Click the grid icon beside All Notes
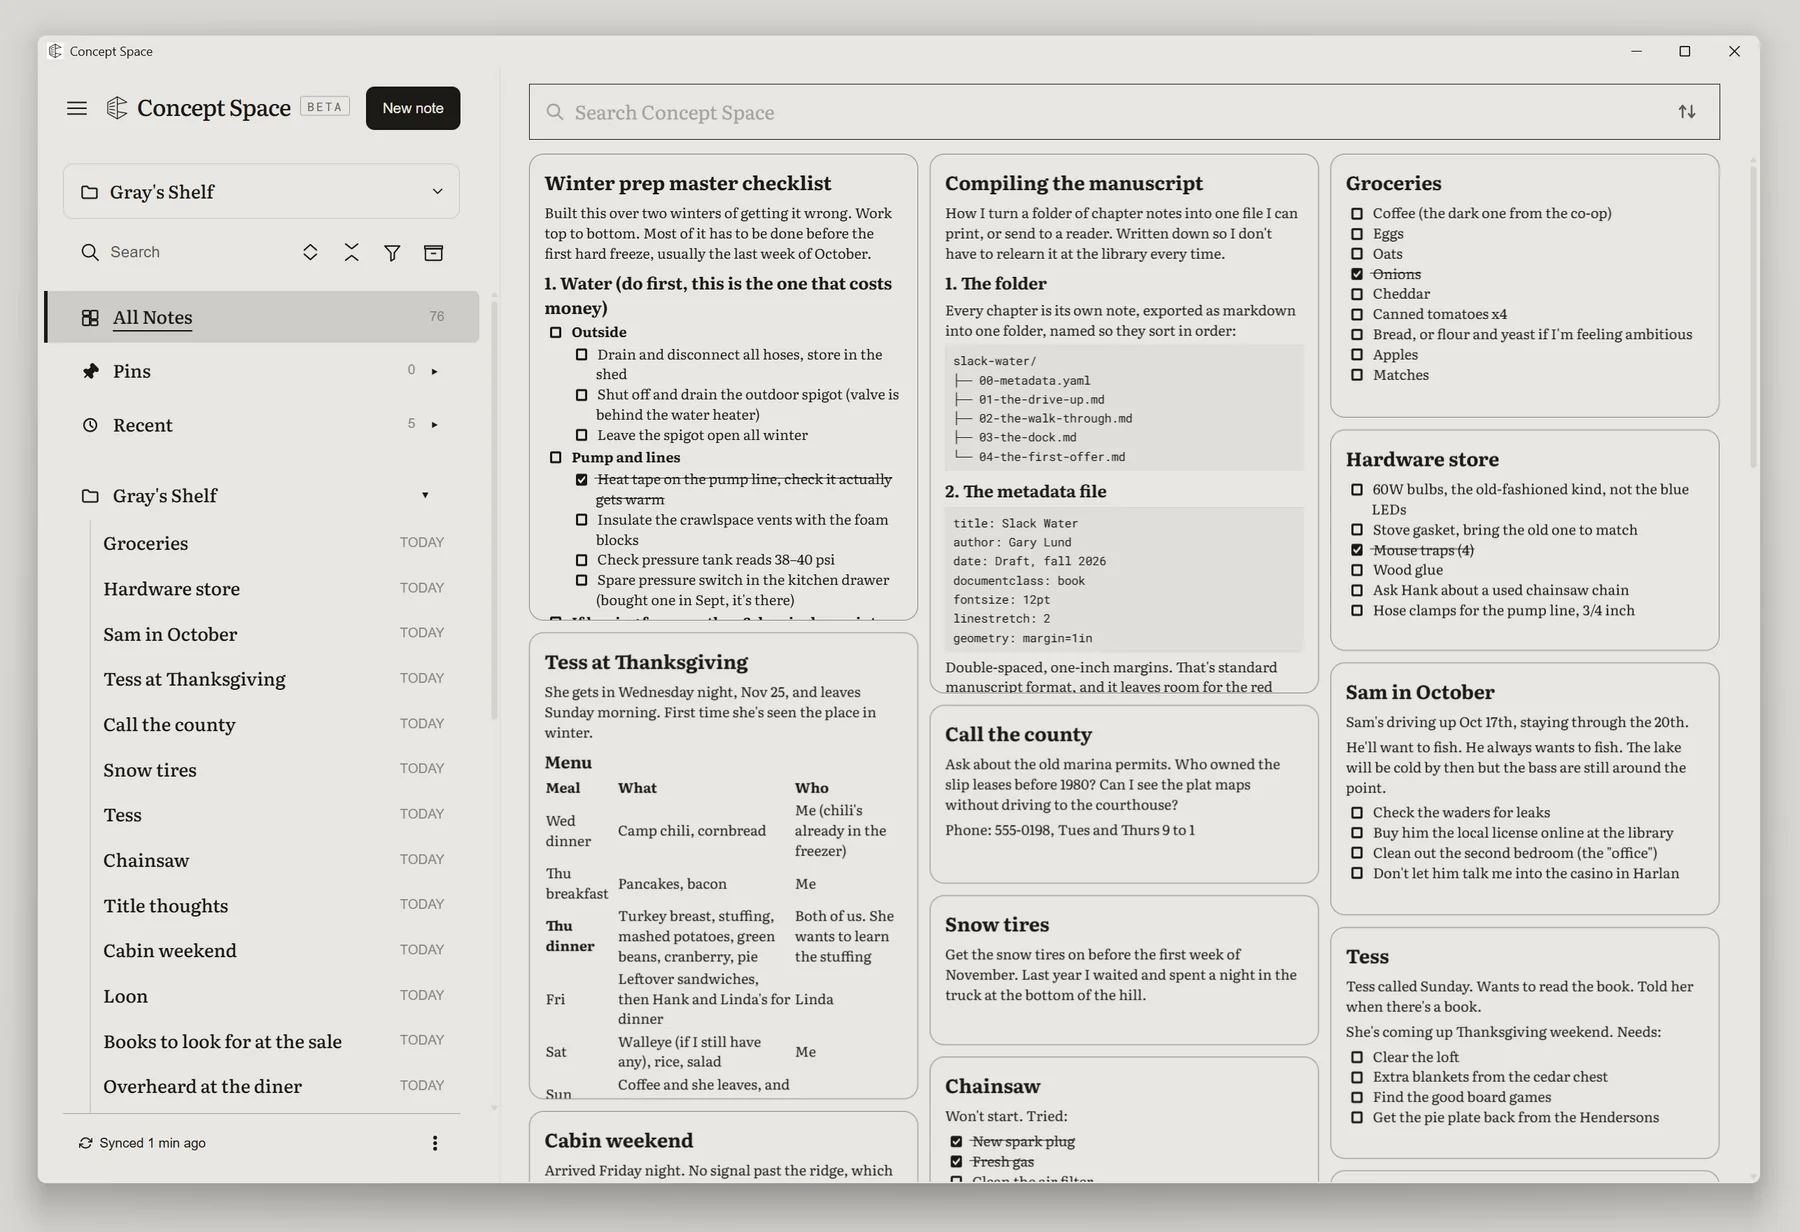This screenshot has height=1232, width=1800. coord(90,317)
